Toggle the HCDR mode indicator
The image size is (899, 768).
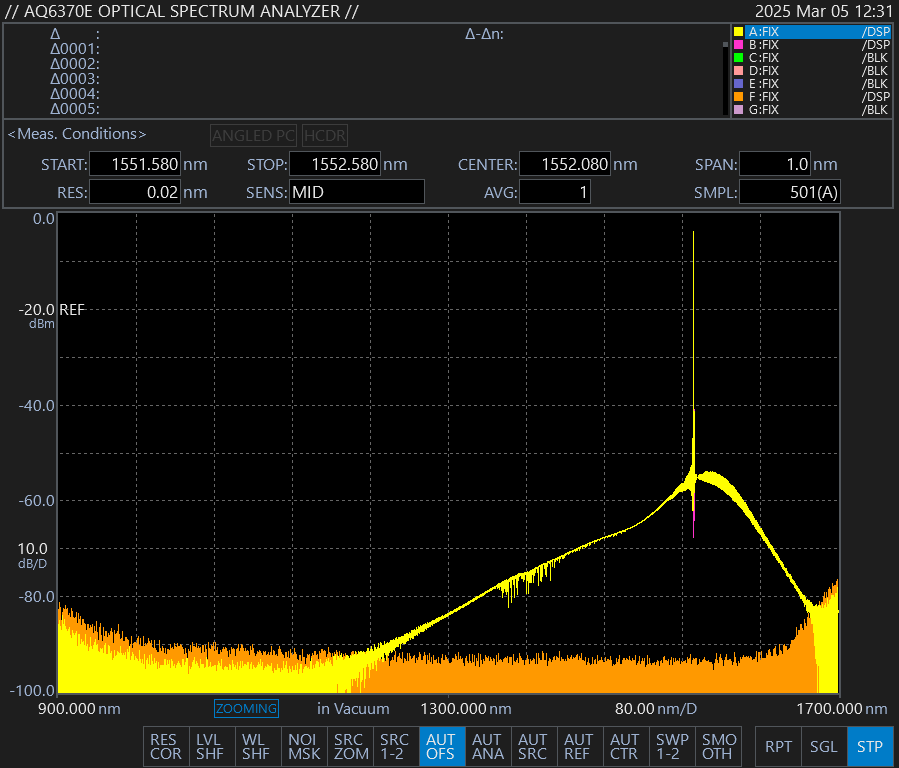[x=325, y=135]
